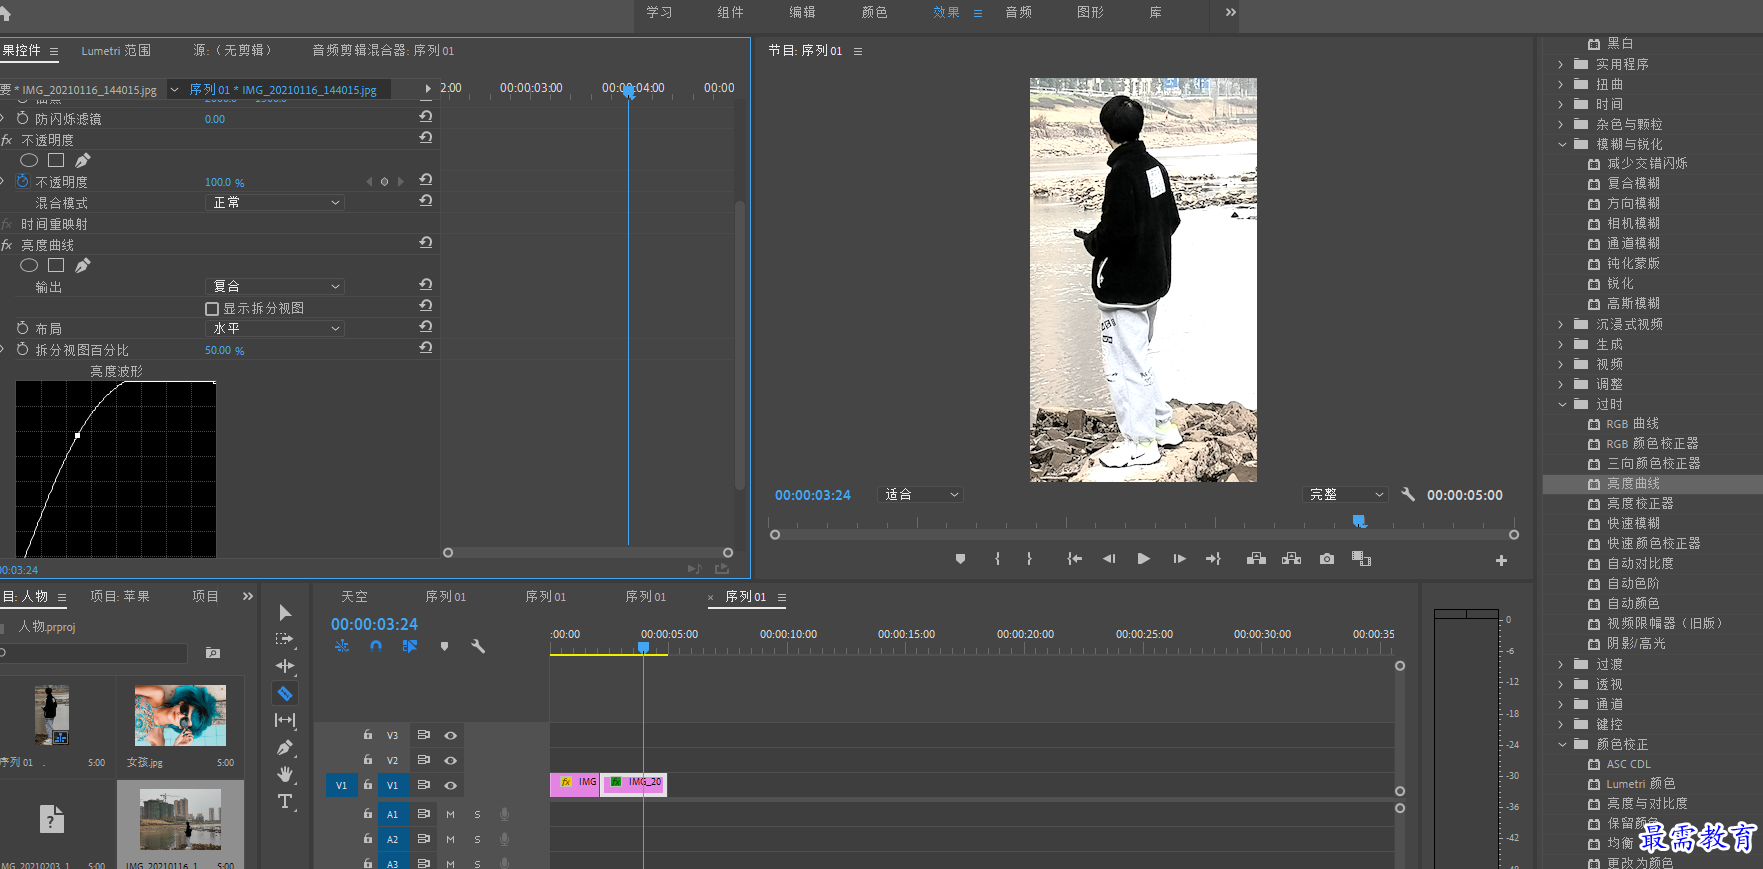Open the 完整 playback resolution dropdown
Image resolution: width=1763 pixels, height=869 pixels.
click(1346, 494)
